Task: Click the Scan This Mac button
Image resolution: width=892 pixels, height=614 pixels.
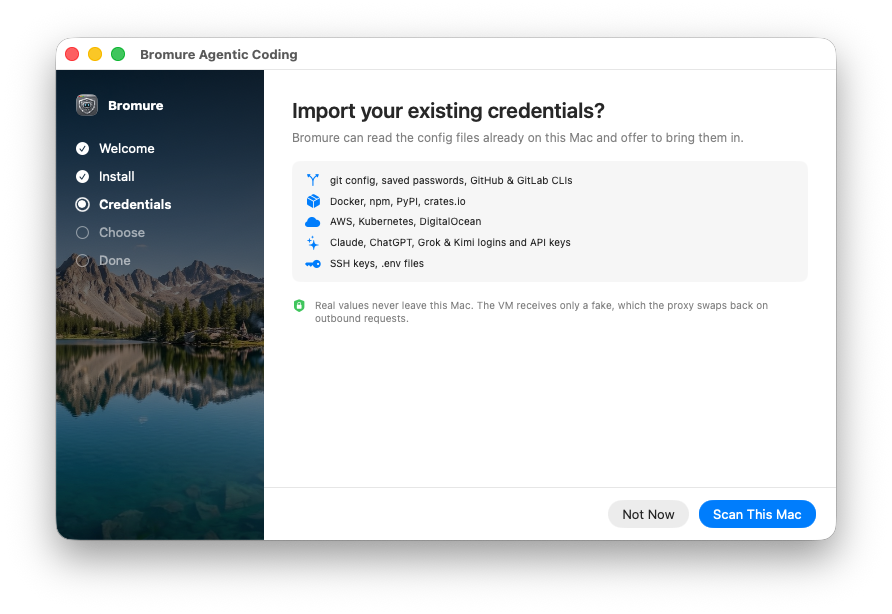Action: pyautogui.click(x=757, y=514)
